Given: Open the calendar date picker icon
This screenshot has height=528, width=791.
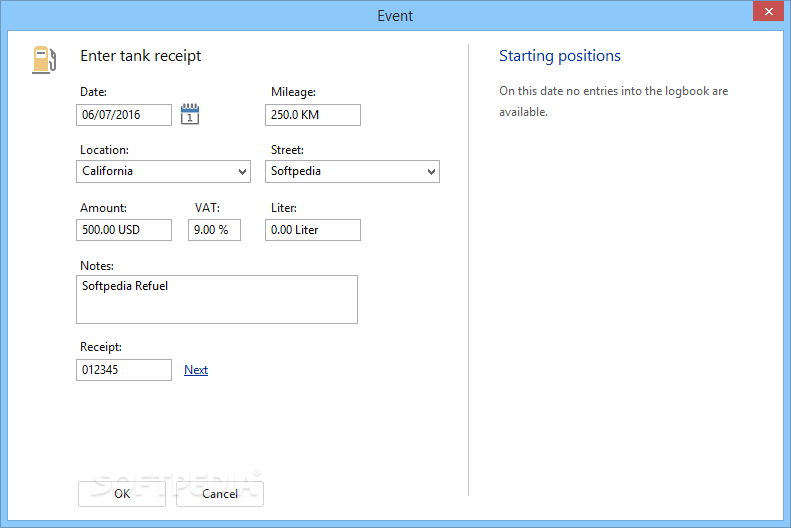Looking at the screenshot, I should click(x=190, y=114).
